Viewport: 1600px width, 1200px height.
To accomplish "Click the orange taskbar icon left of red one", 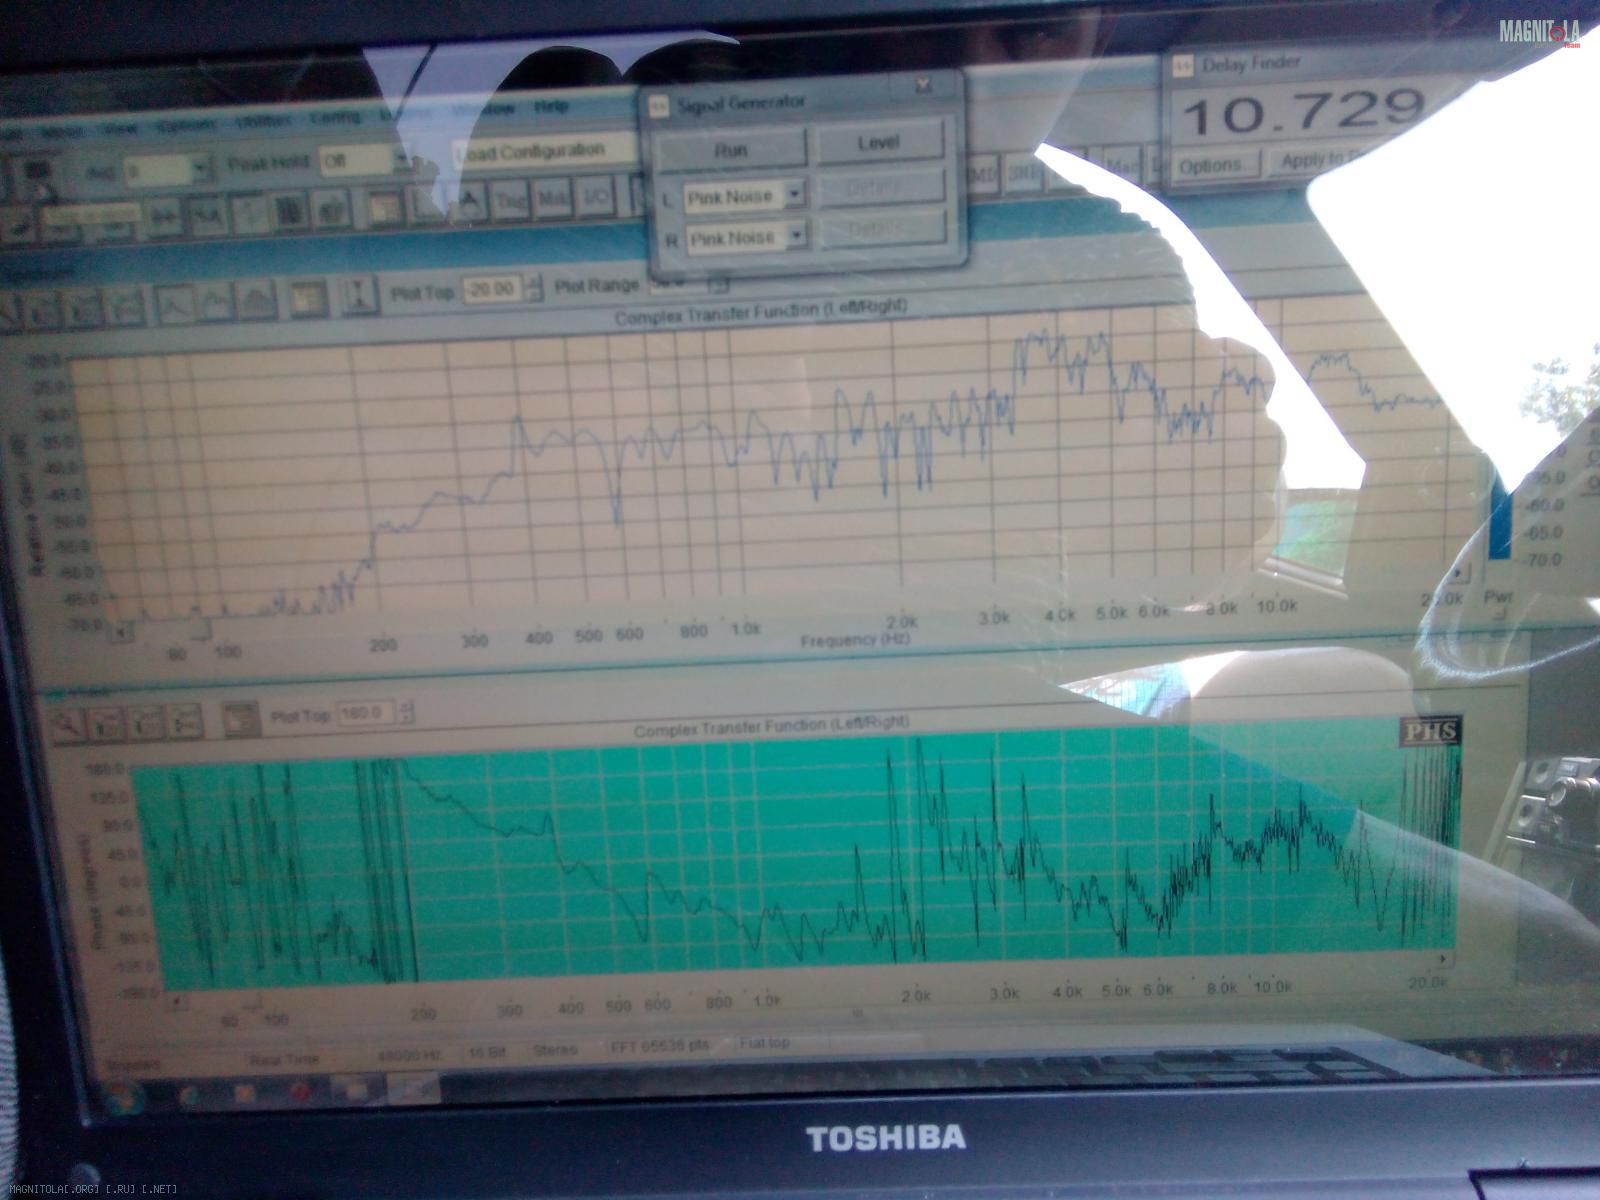I will pyautogui.click(x=246, y=1094).
